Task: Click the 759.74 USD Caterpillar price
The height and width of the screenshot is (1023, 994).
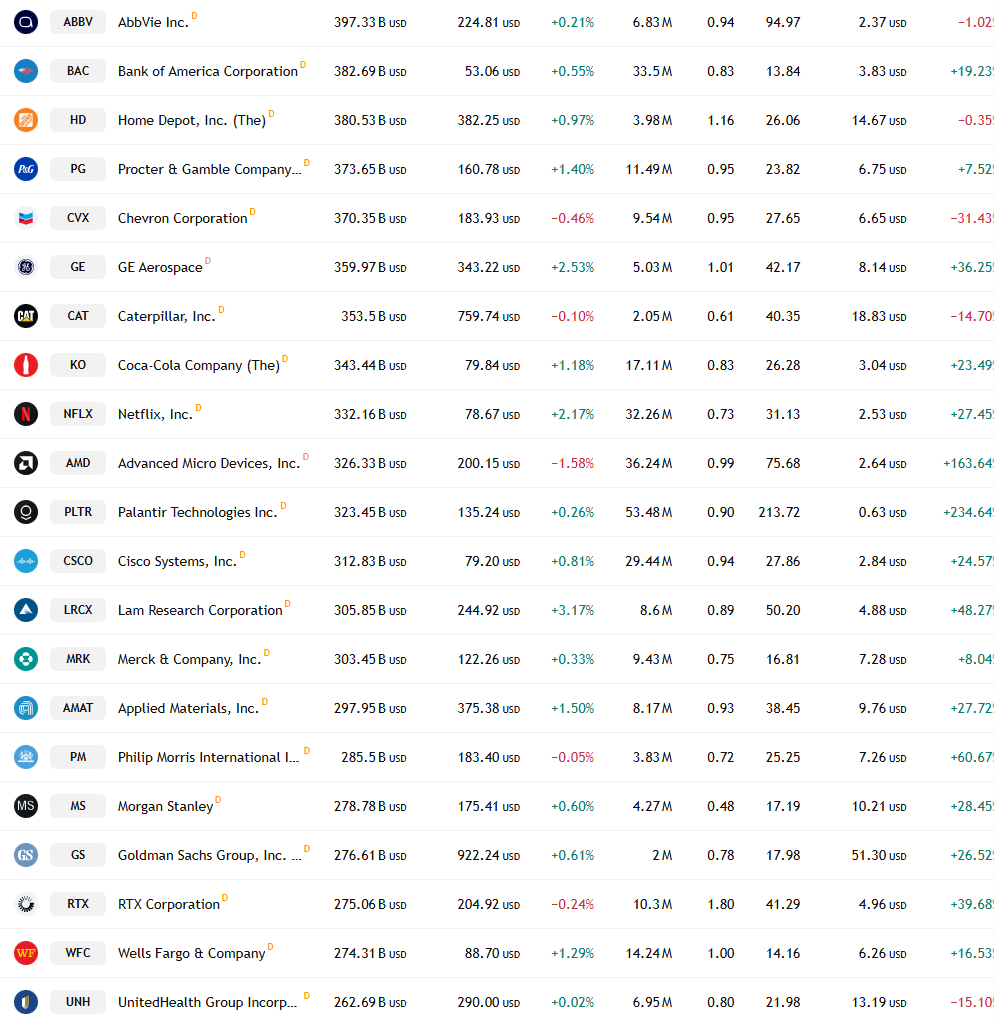Action: [489, 316]
